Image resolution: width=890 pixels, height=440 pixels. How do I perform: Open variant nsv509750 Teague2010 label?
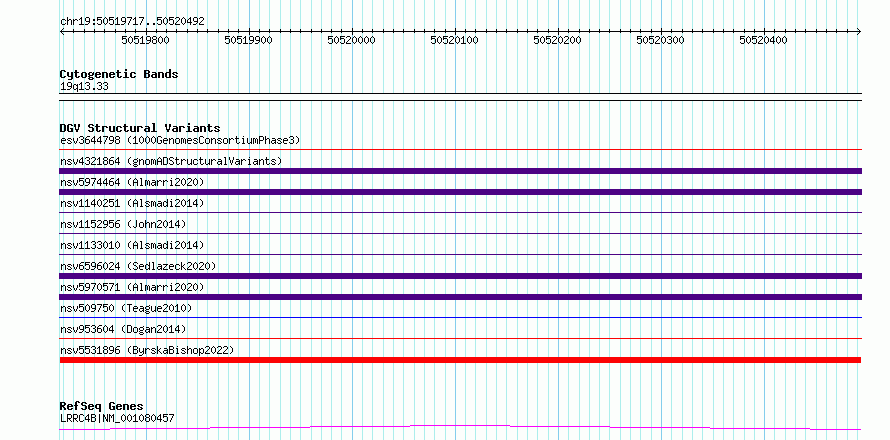point(126,308)
